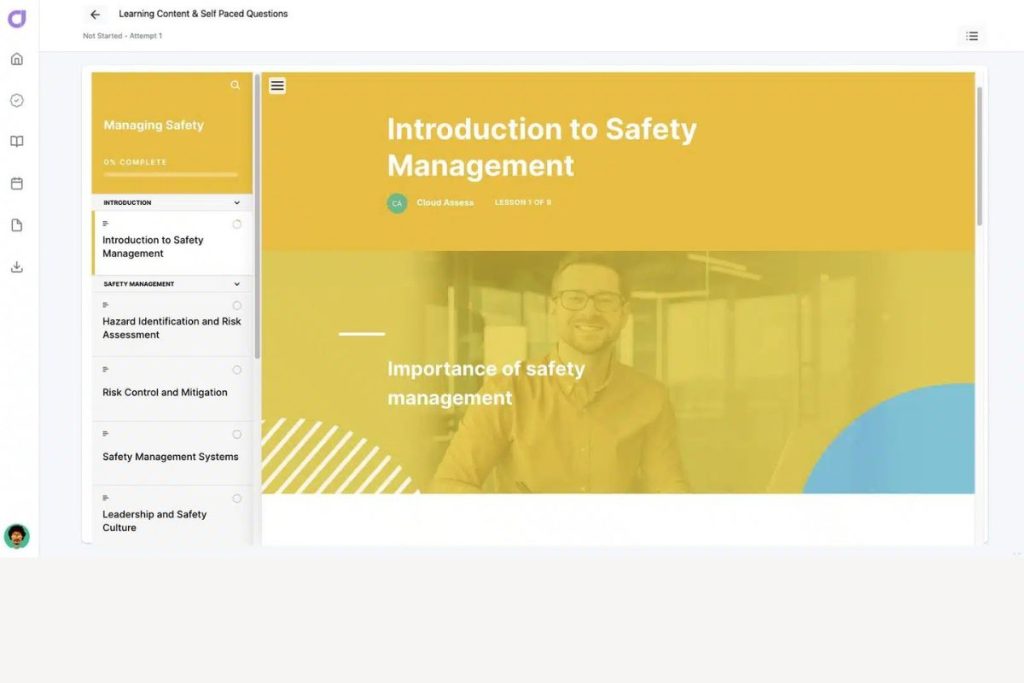Image resolution: width=1024 pixels, height=683 pixels.
Task: Click completion circle for Safety Management Systems
Action: 237,434
